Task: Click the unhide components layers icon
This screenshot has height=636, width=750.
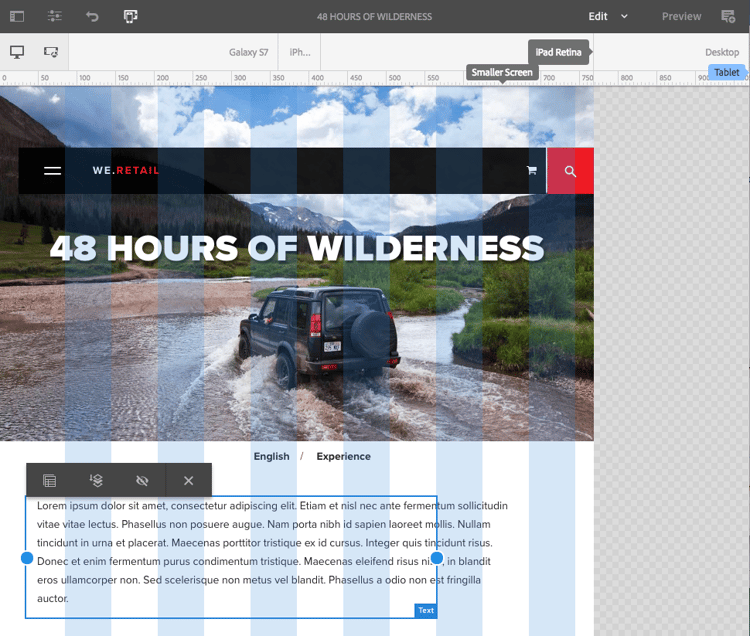Action: [96, 480]
